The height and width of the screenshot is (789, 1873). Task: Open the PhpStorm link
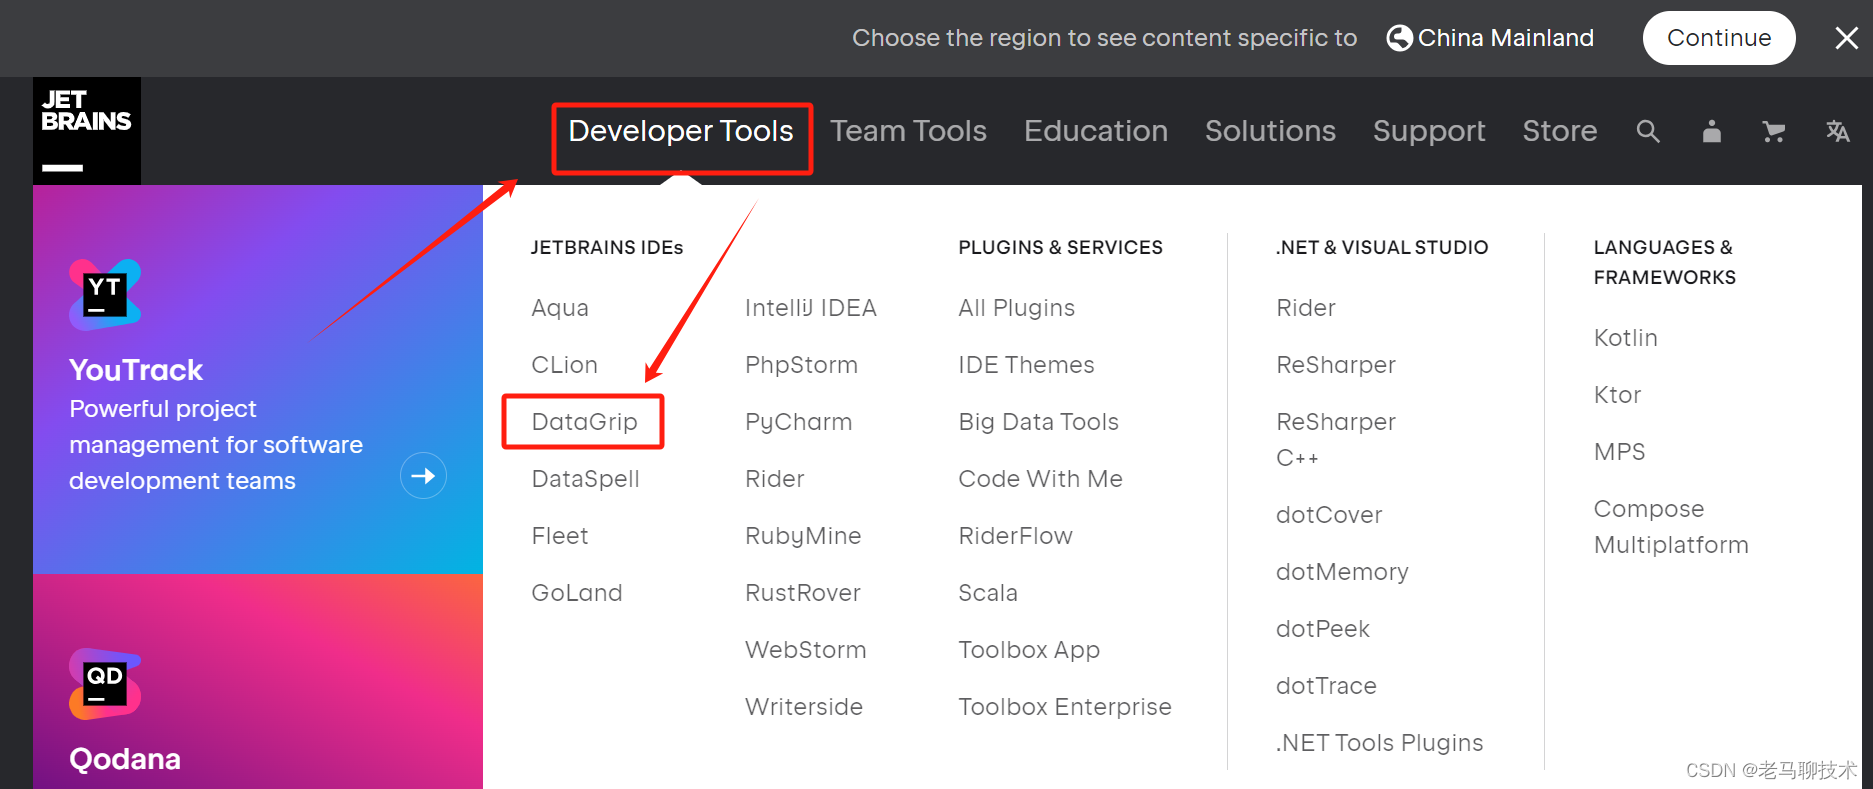pos(802,365)
